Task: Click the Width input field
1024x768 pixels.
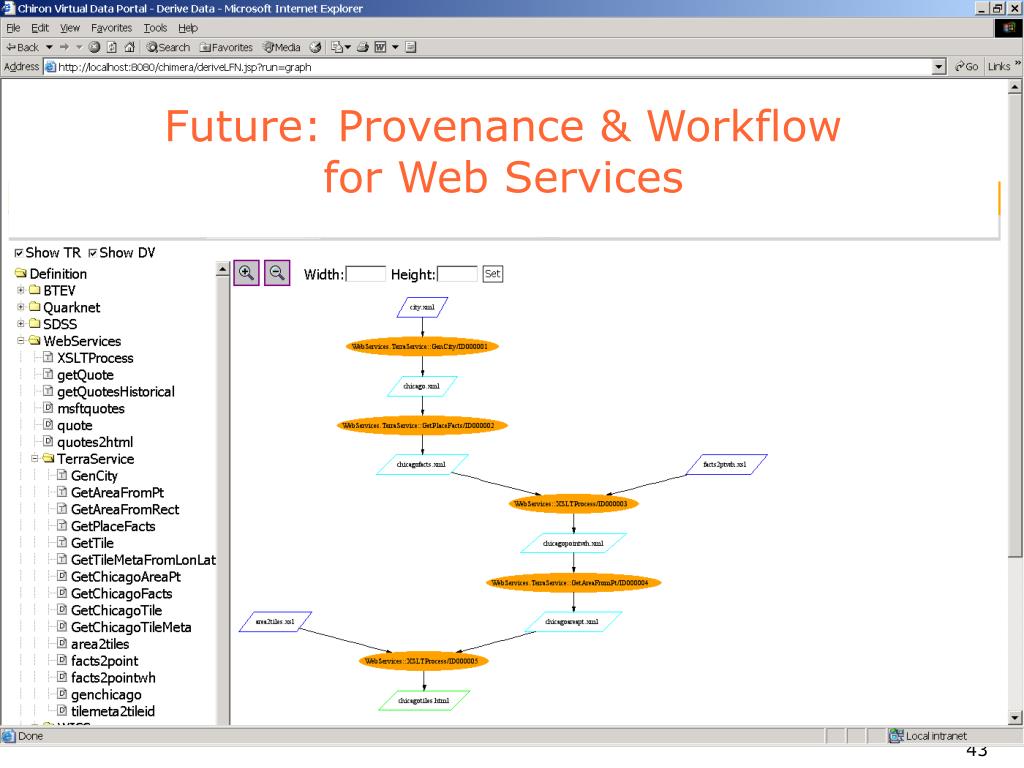Action: tap(366, 274)
